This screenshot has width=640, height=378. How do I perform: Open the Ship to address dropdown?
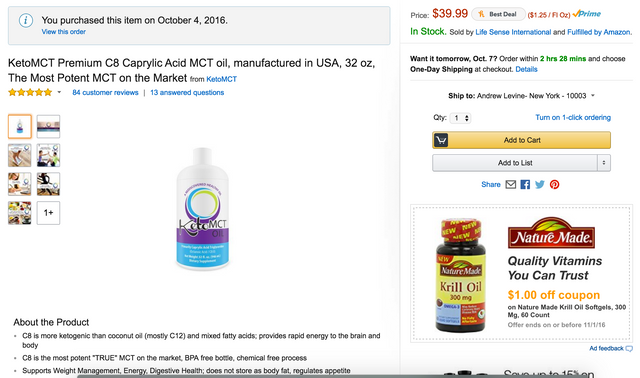pos(521,96)
